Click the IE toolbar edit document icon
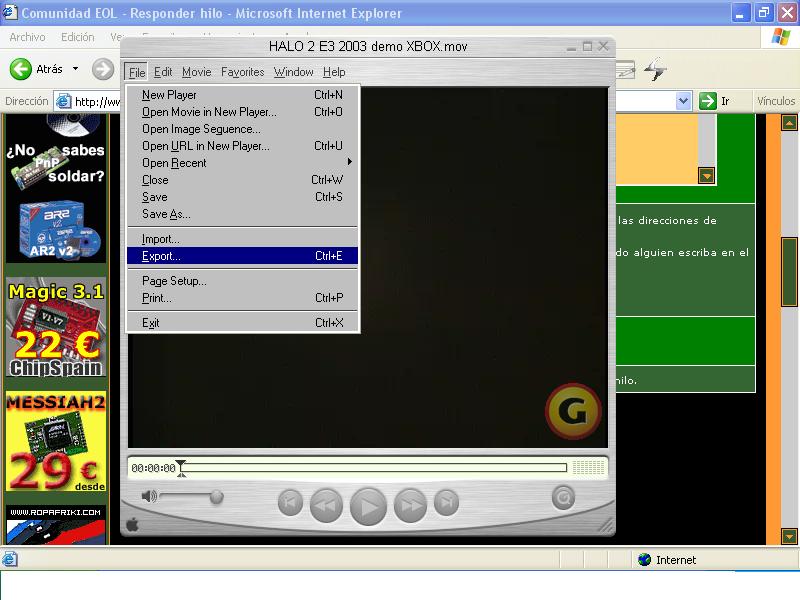Image resolution: width=800 pixels, height=600 pixels. (626, 70)
